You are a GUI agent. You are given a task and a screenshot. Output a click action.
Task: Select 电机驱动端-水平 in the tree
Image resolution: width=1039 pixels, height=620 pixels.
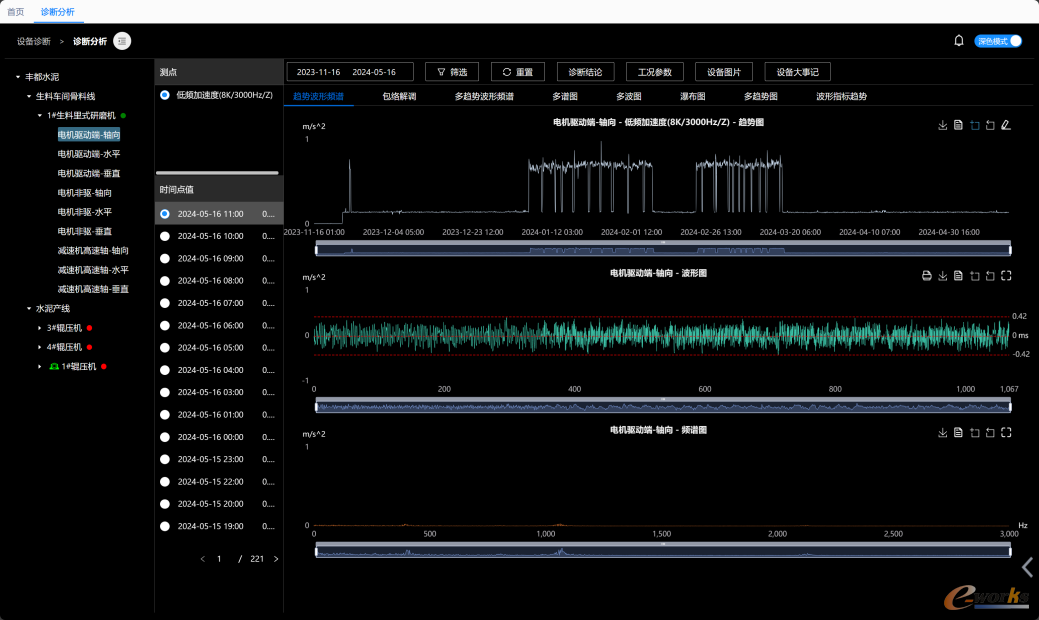89,154
